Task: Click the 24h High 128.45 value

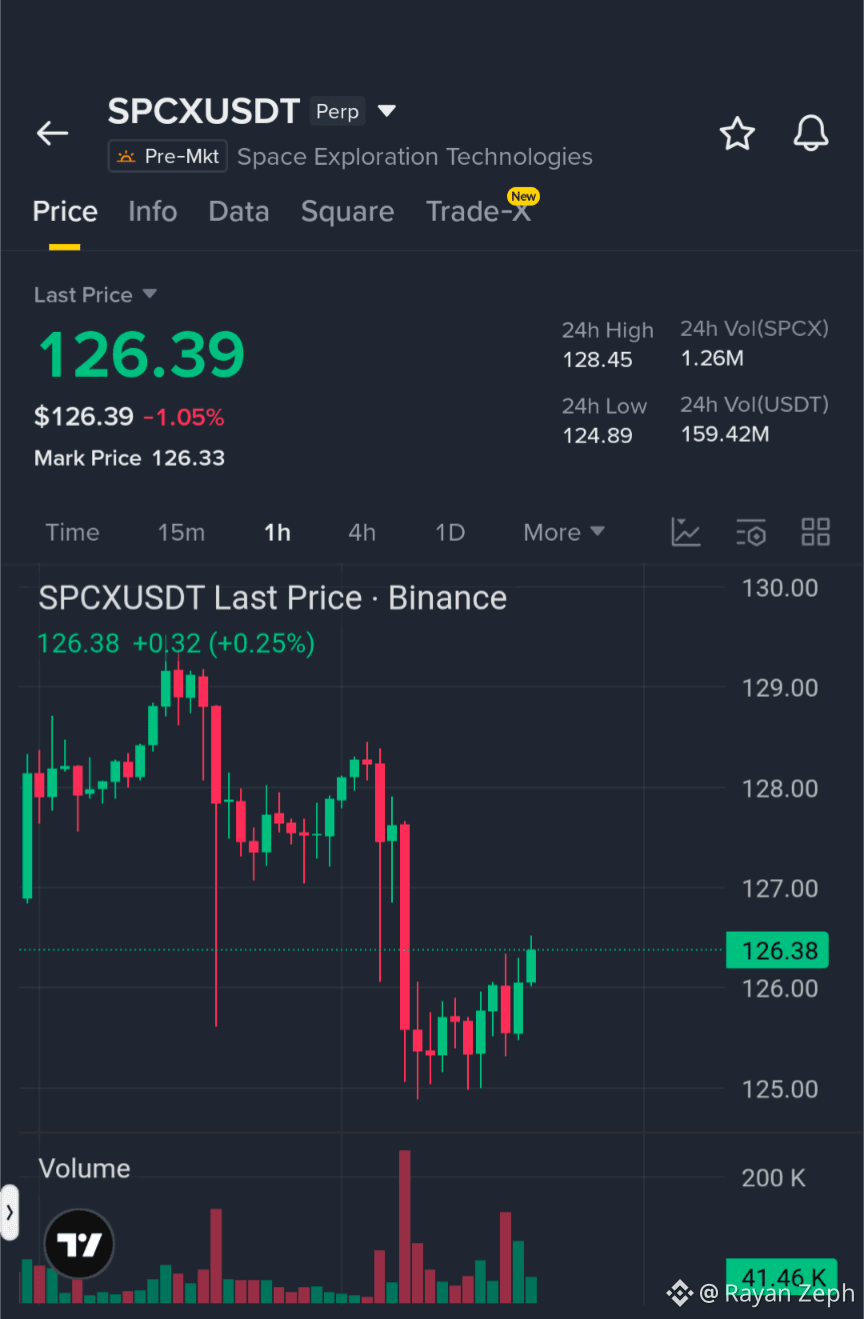Action: point(597,360)
